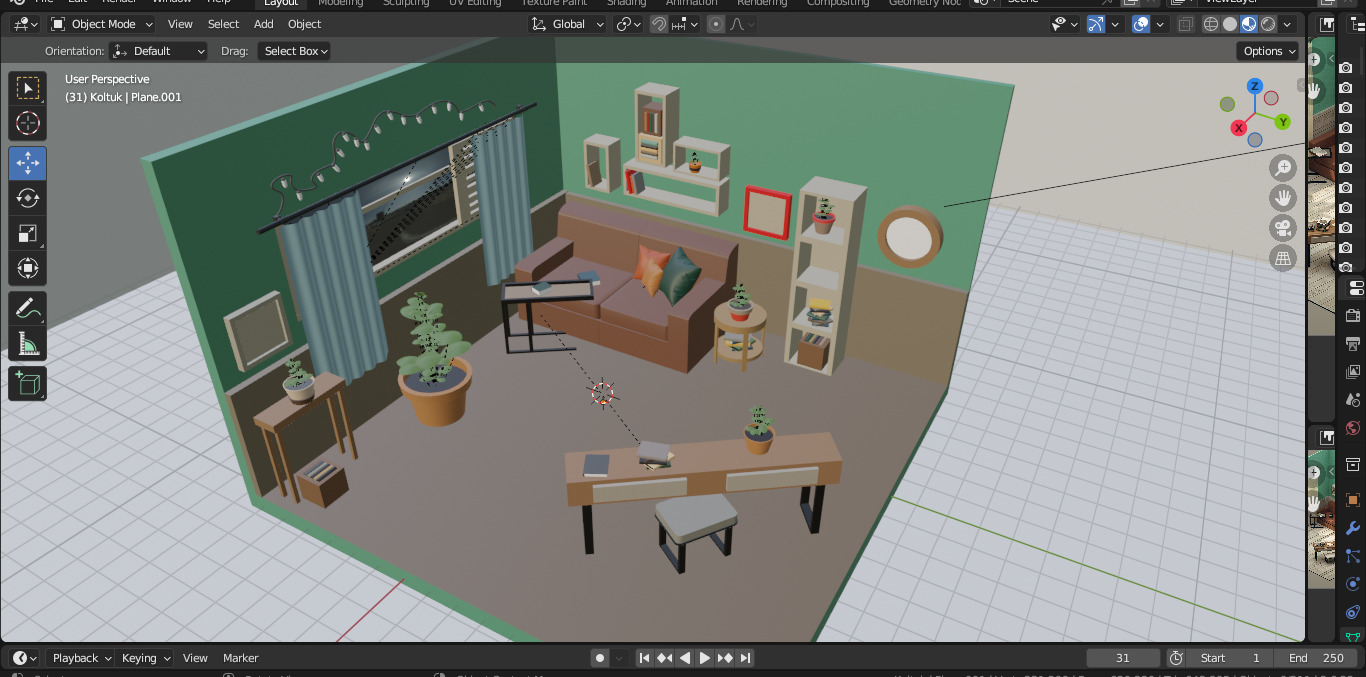Open overlays options dropdown arrow

[1160, 24]
